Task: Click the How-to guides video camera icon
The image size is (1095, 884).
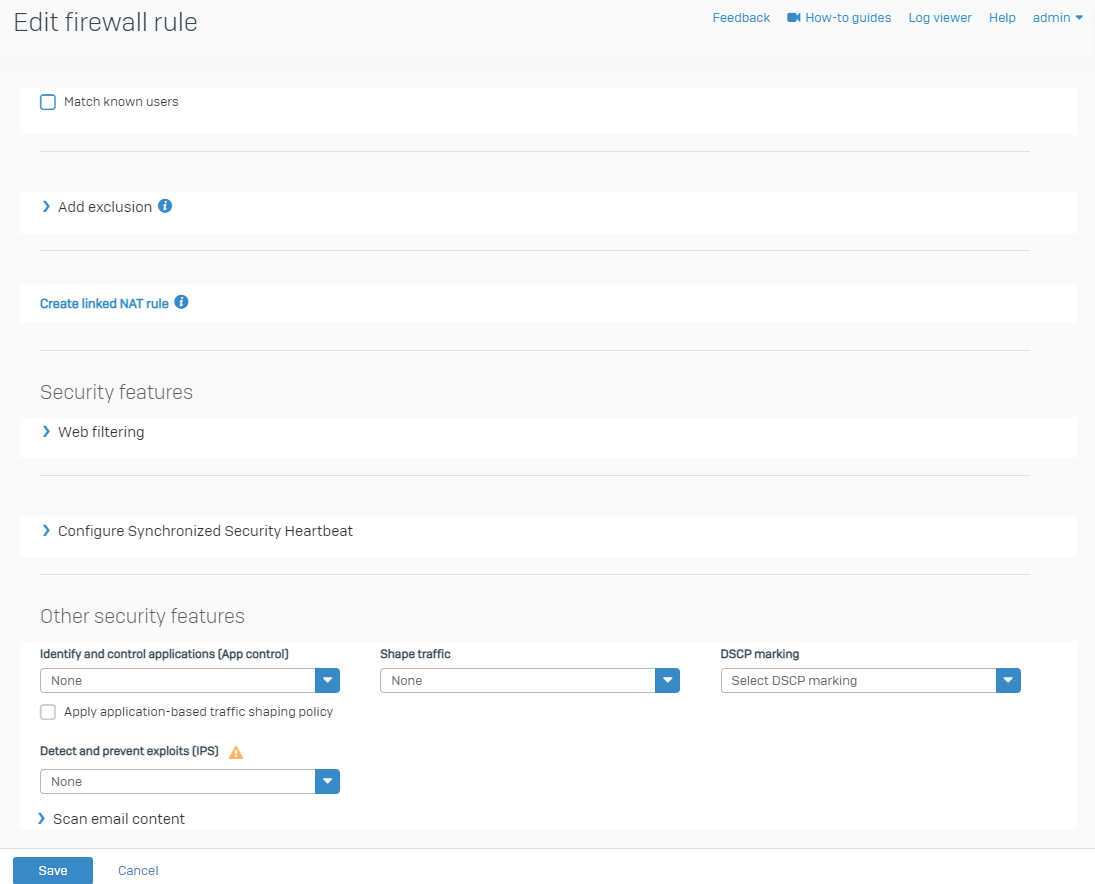Action: click(794, 18)
